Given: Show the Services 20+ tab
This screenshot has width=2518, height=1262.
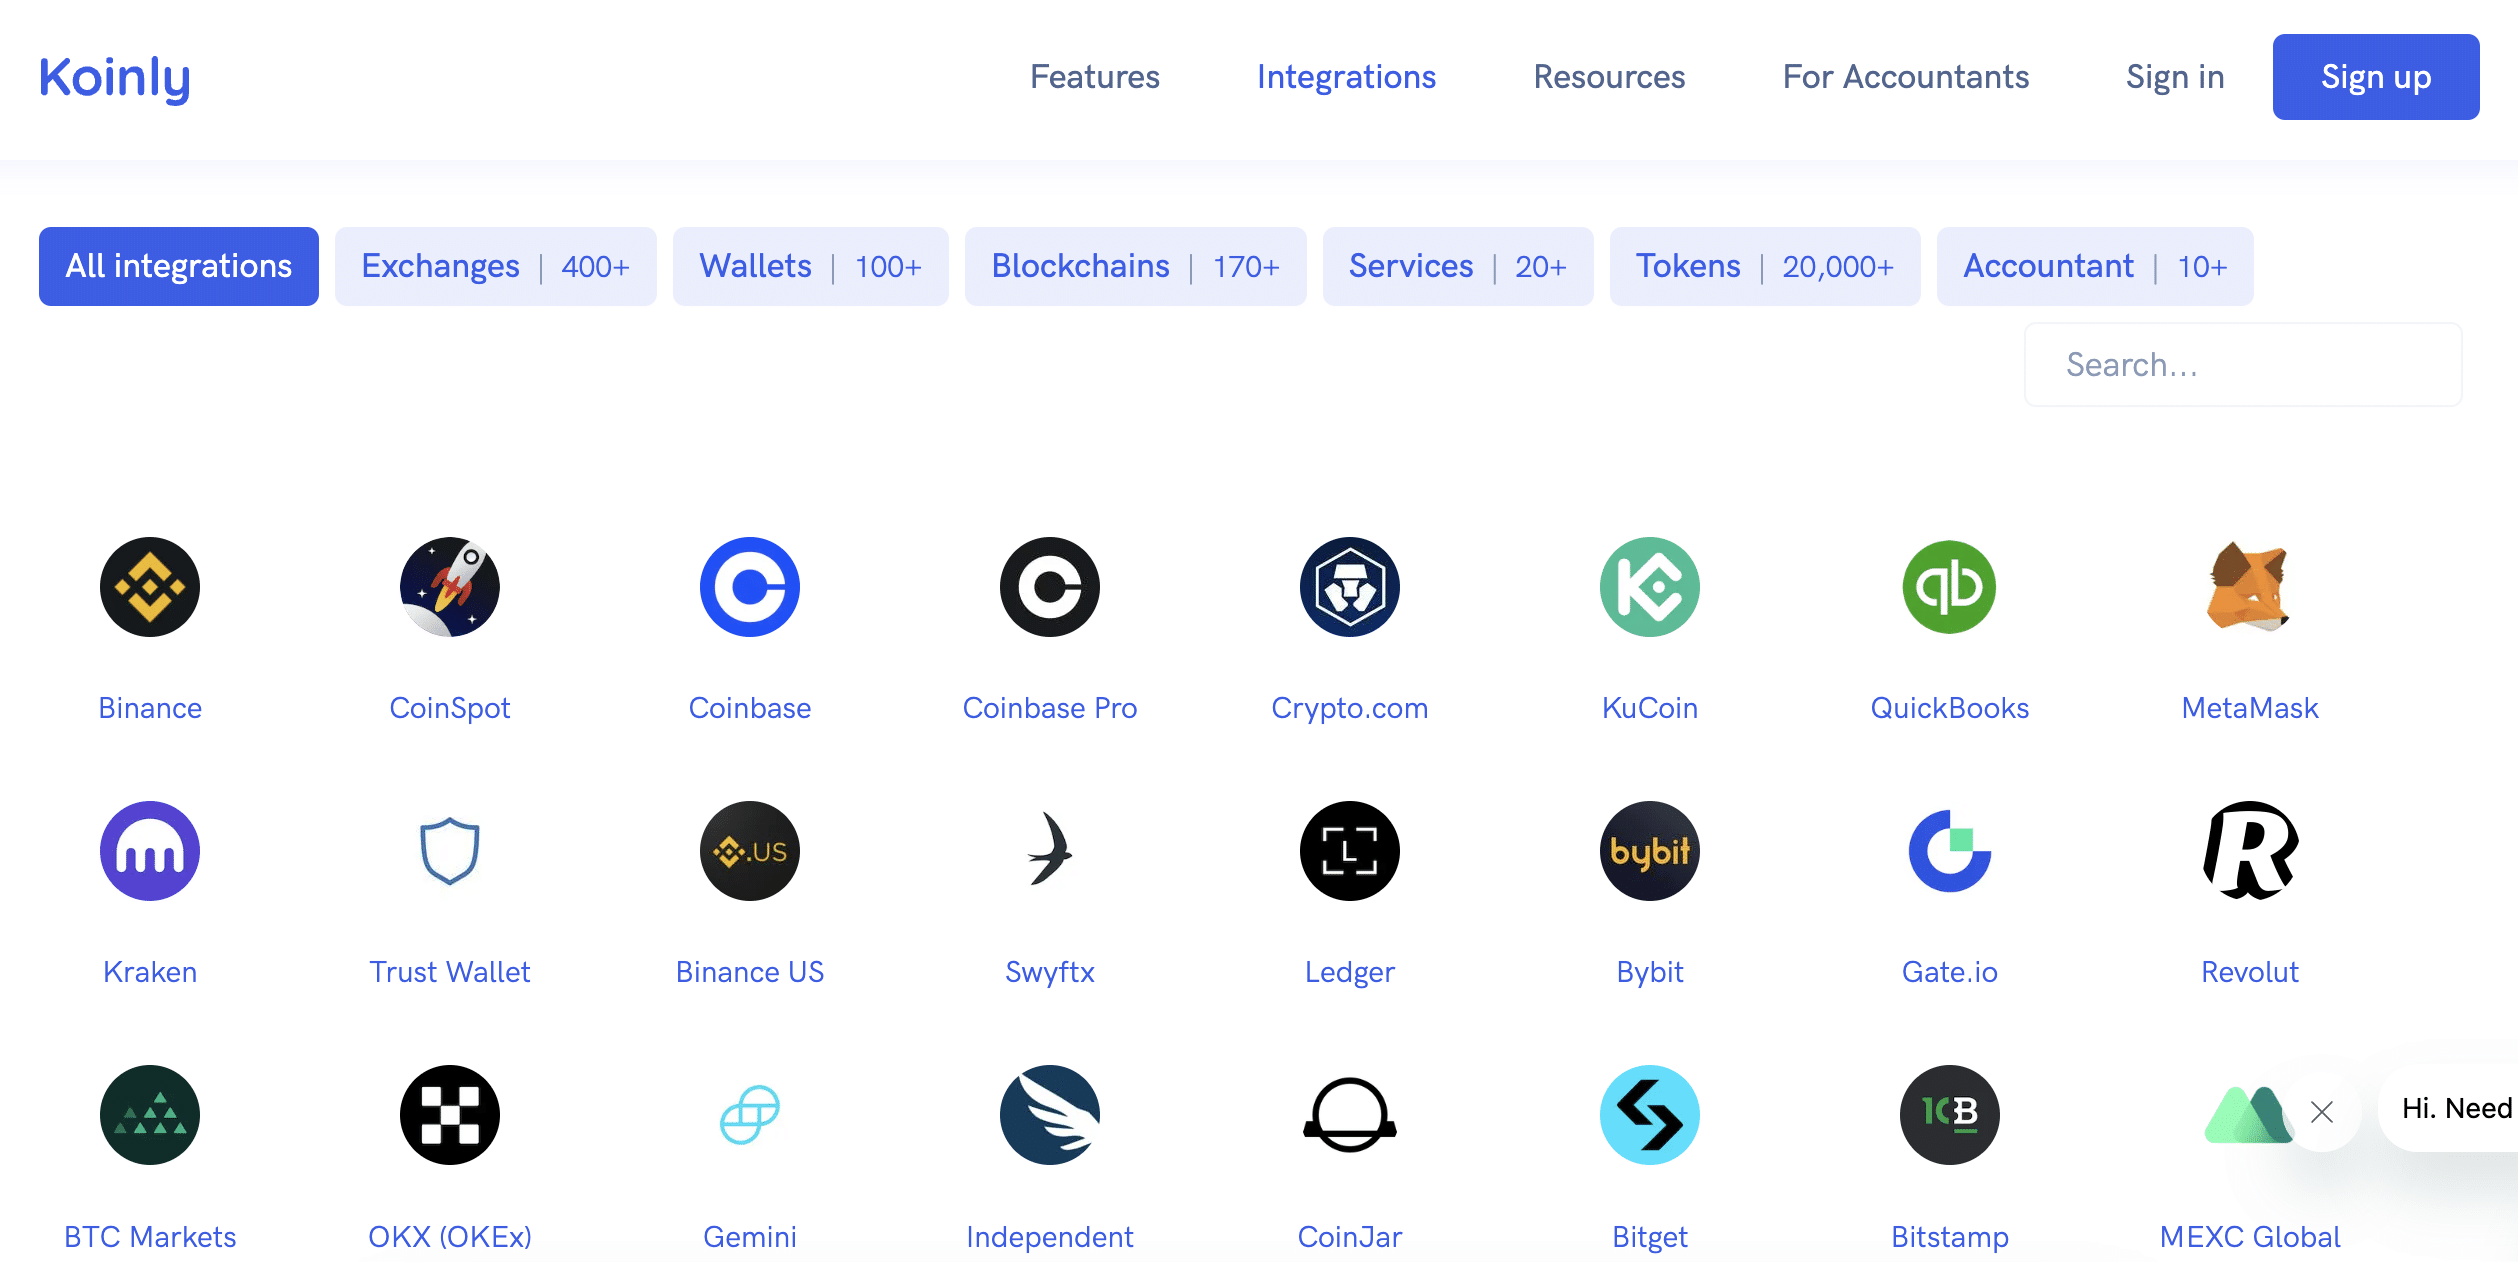Looking at the screenshot, I should [x=1458, y=266].
